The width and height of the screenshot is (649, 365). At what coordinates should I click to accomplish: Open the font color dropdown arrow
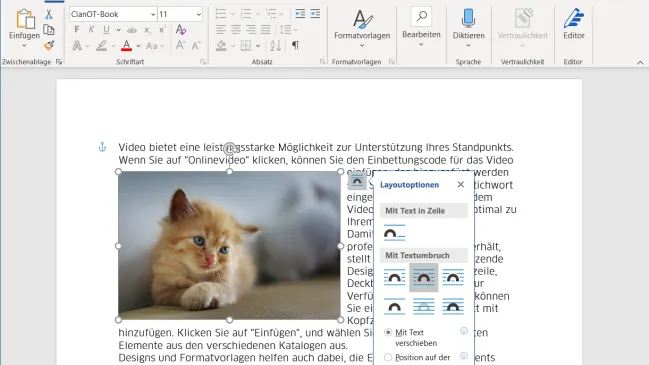138,46
